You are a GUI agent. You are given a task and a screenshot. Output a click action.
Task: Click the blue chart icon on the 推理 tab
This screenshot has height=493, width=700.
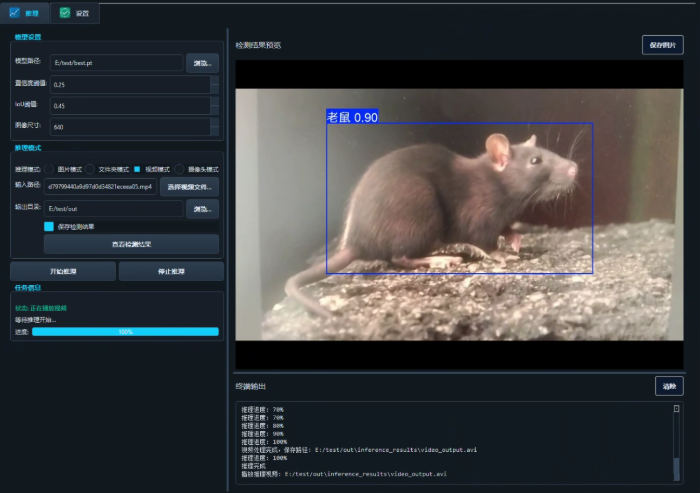tap(15, 13)
